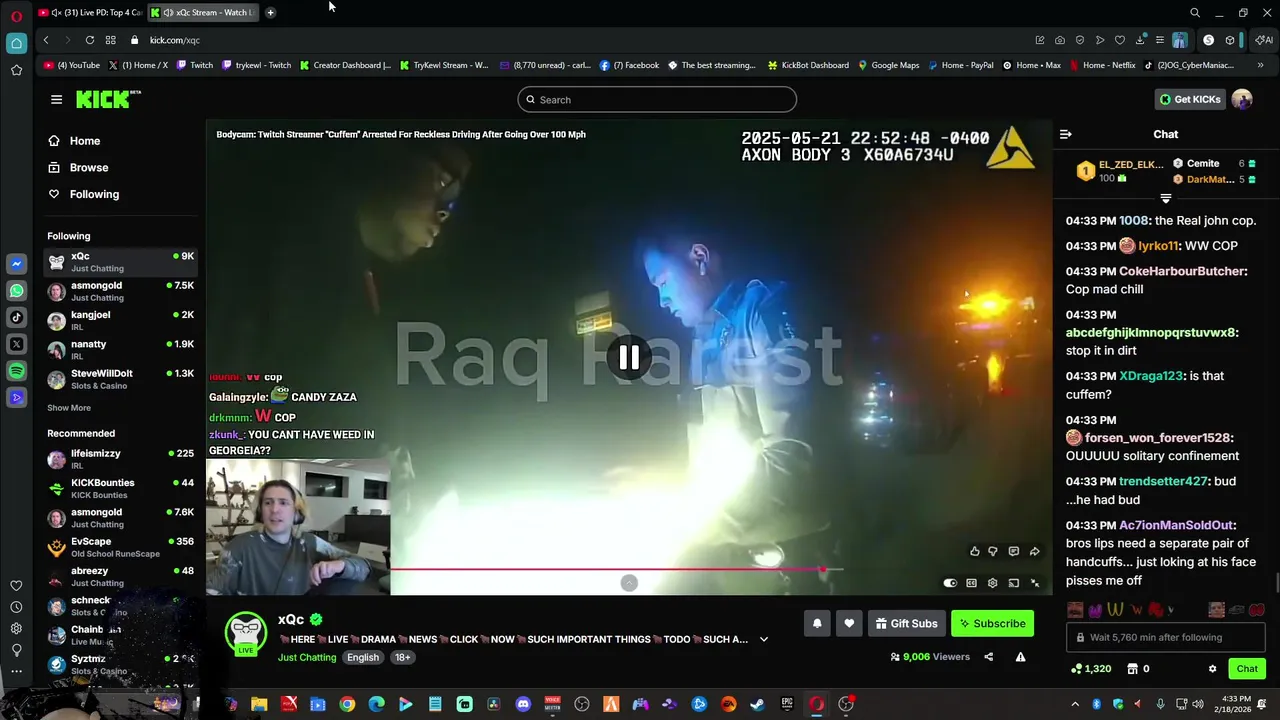
Task: Open the Just Chatting category link
Action: (307, 657)
